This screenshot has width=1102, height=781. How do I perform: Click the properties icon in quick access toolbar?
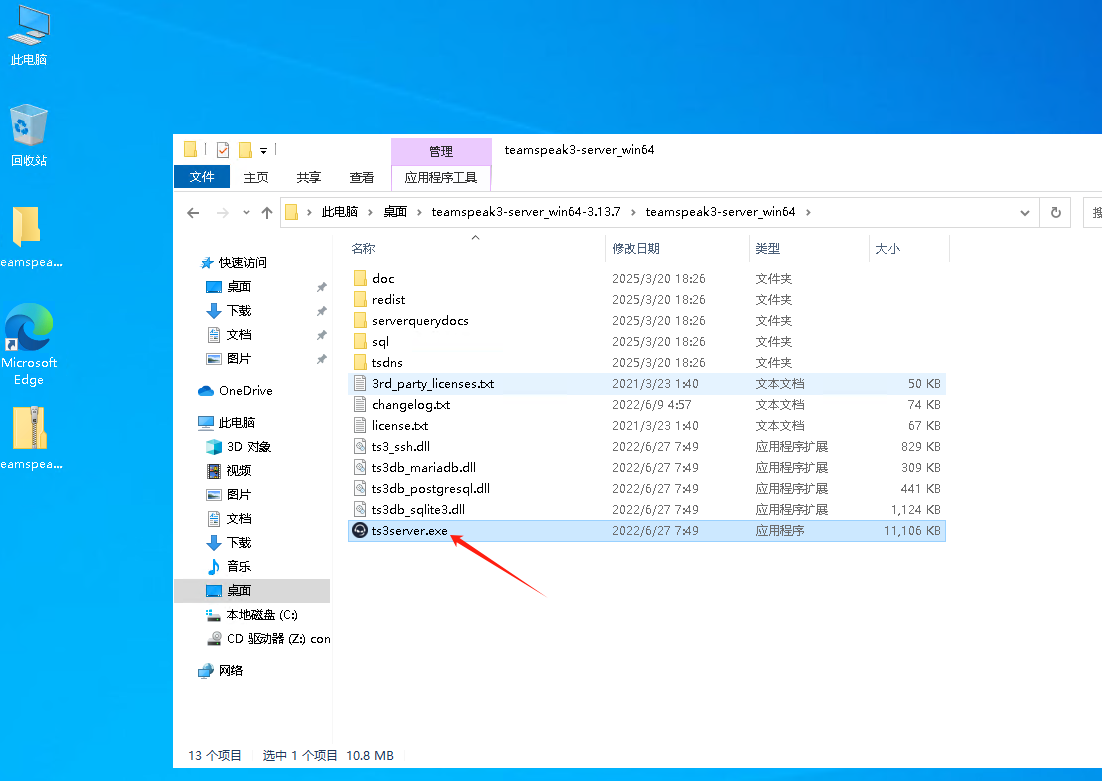click(223, 150)
